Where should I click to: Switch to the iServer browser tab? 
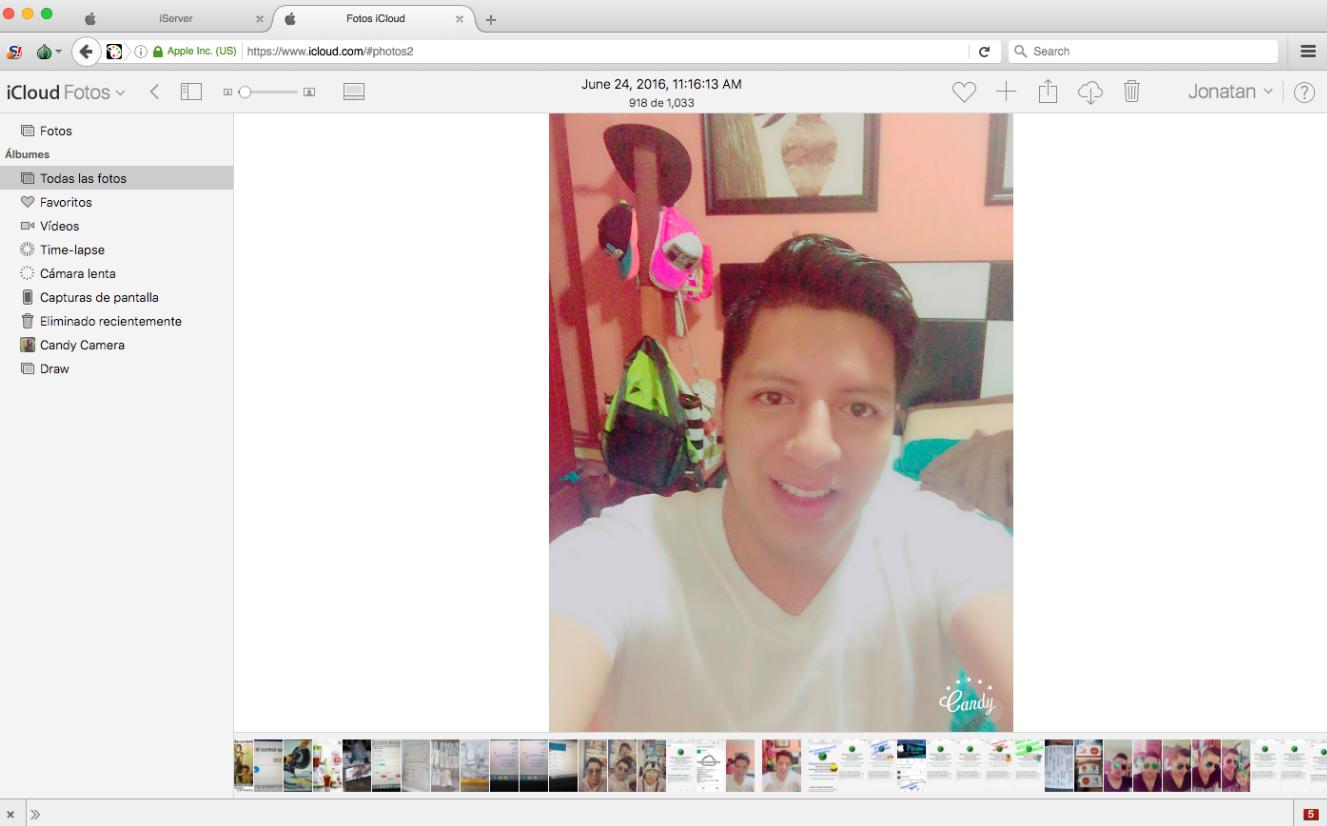pyautogui.click(x=176, y=19)
